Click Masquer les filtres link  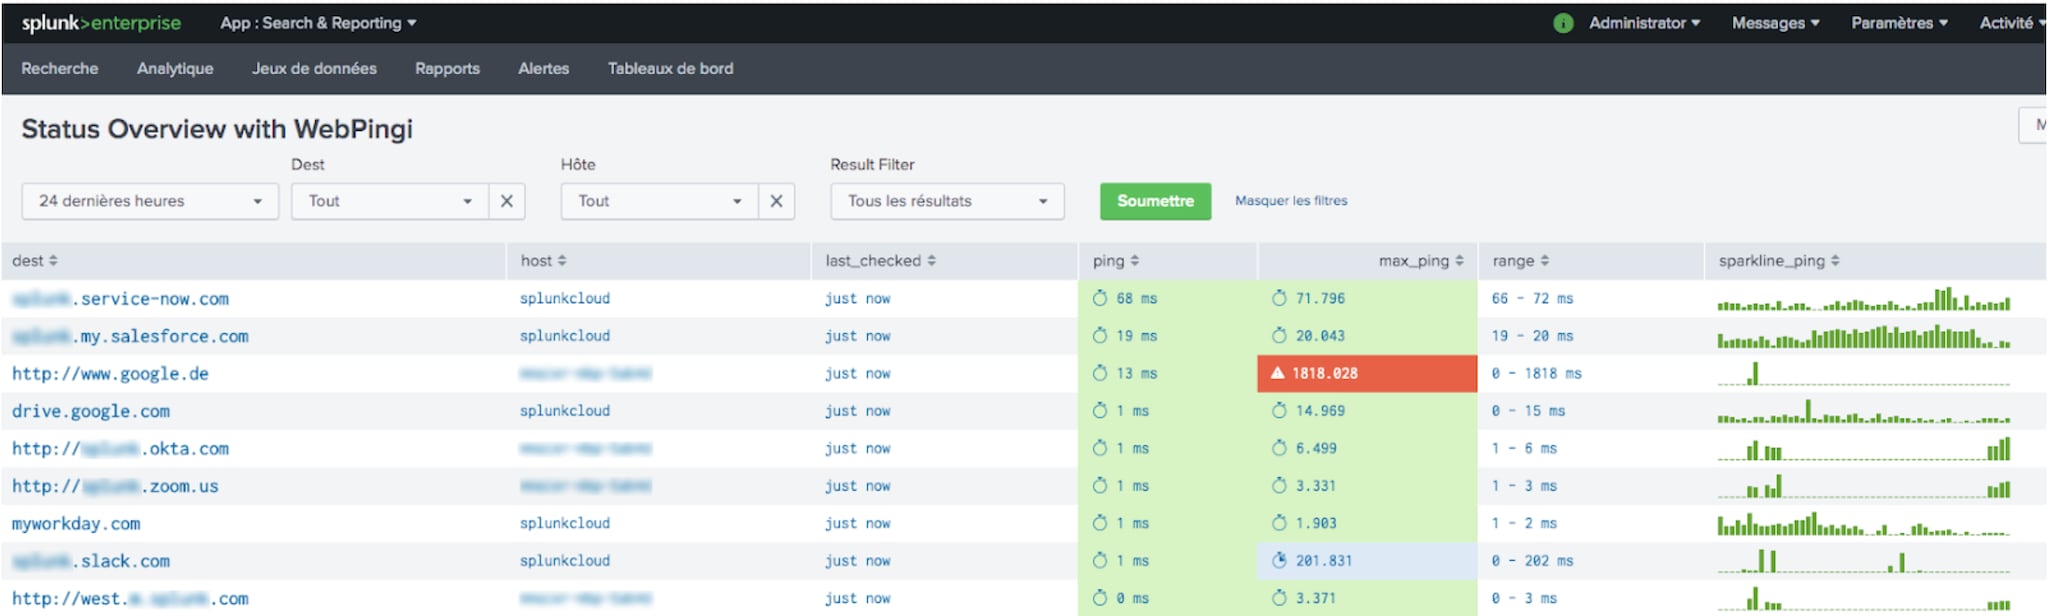(x=1291, y=201)
